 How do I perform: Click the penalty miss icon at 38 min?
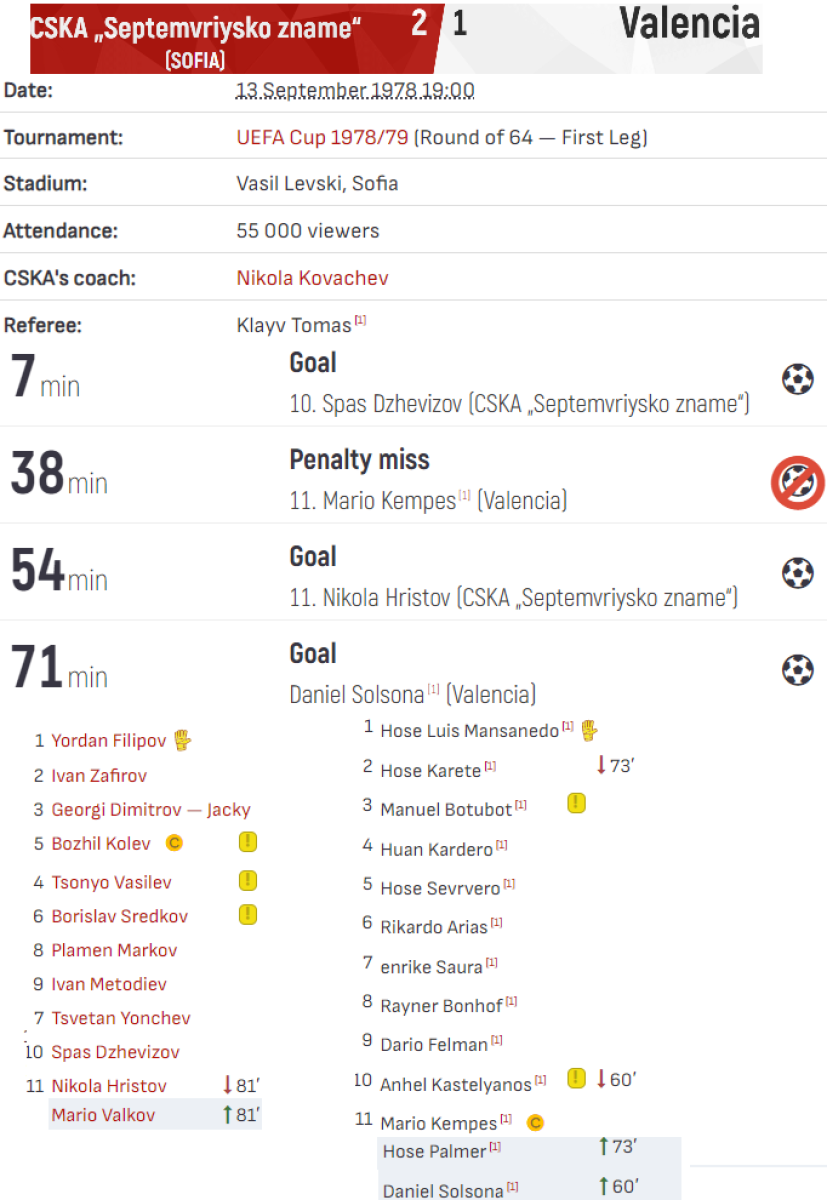796,483
